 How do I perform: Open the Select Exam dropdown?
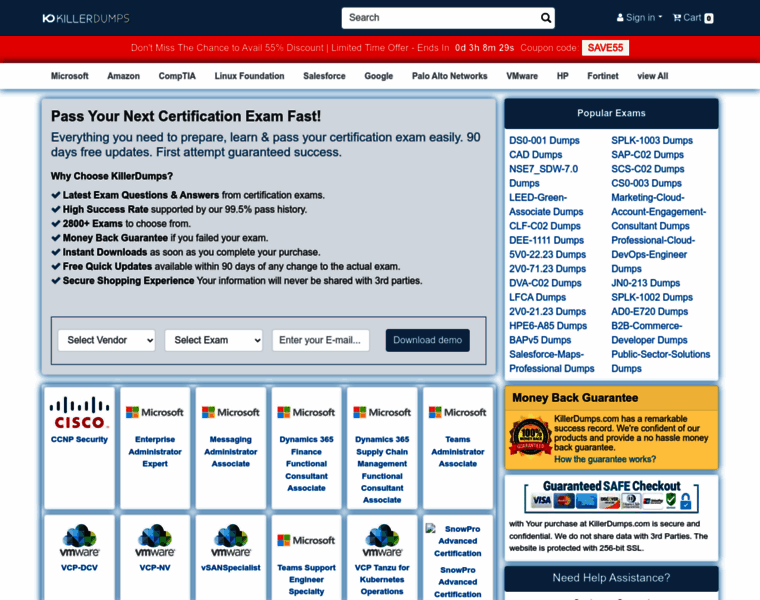tap(214, 340)
